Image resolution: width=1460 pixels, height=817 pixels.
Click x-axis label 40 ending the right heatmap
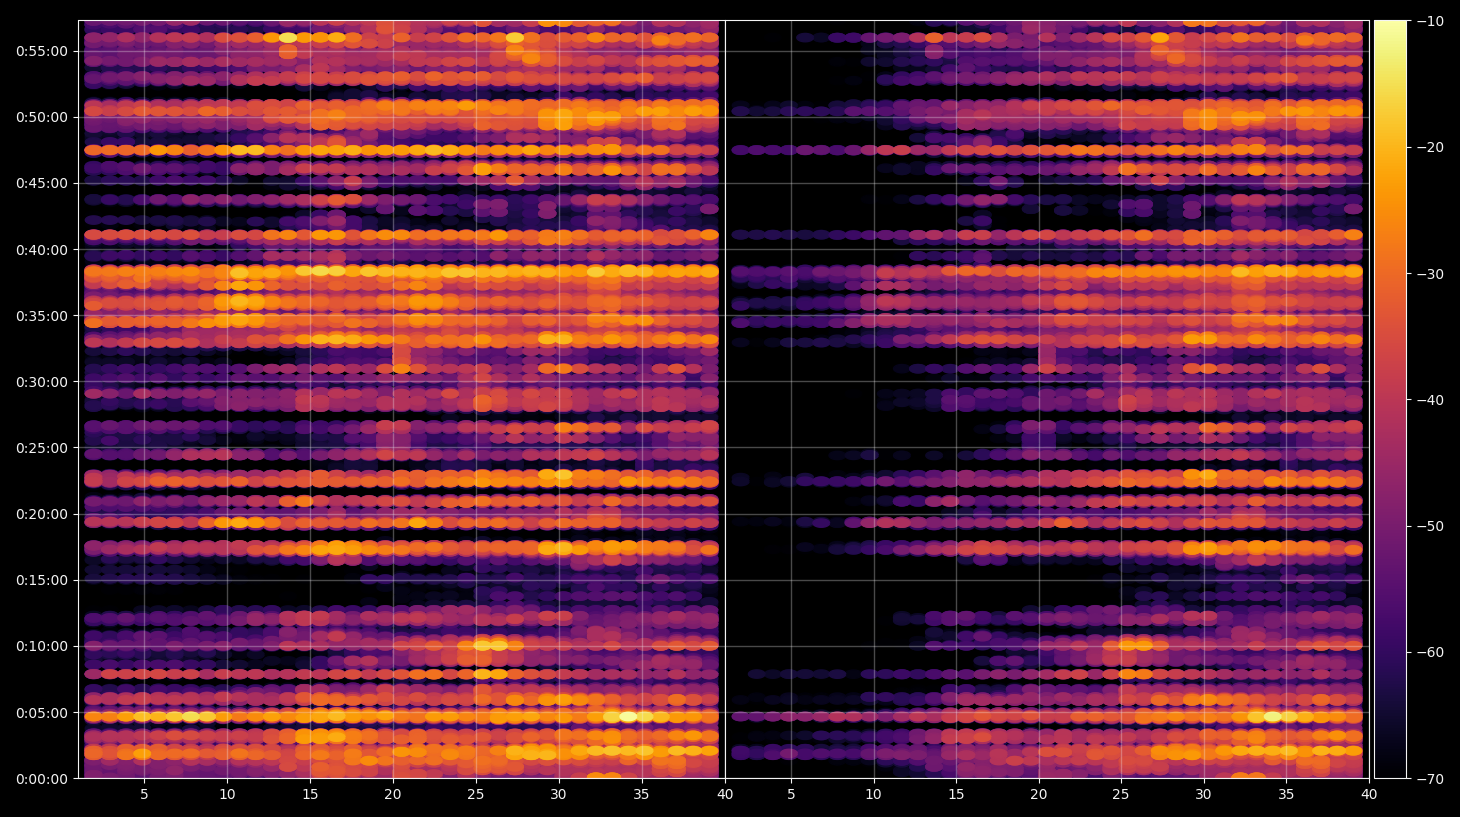pos(1369,795)
